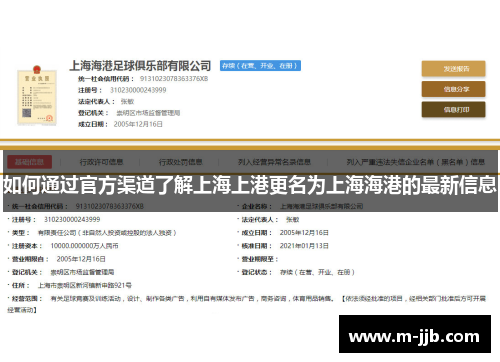Select 登记状态 value 存续（在营、开业、在册）

(317, 272)
